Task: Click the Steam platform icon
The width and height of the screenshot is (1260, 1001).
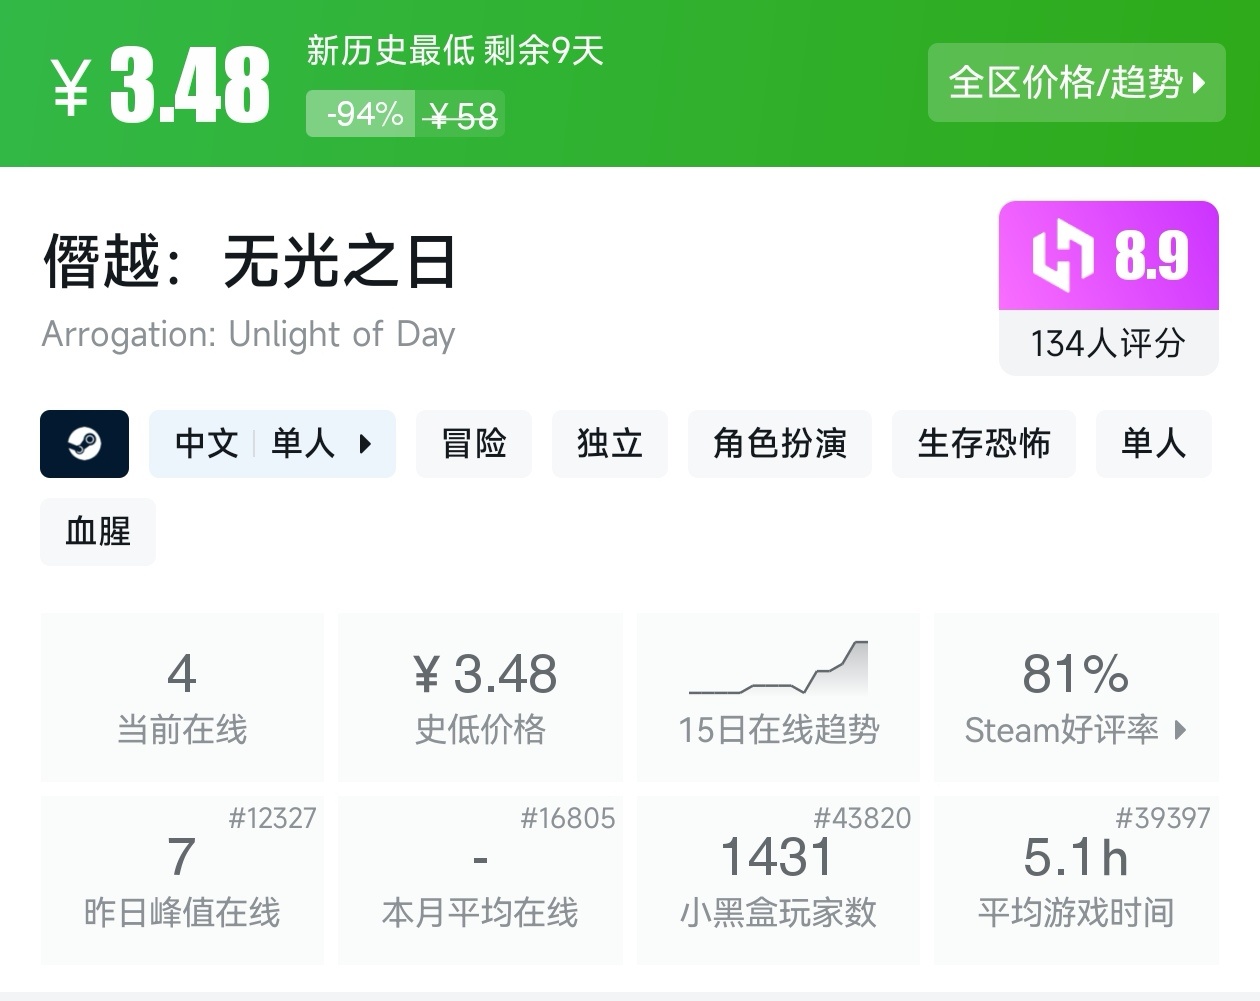Action: click(x=84, y=444)
